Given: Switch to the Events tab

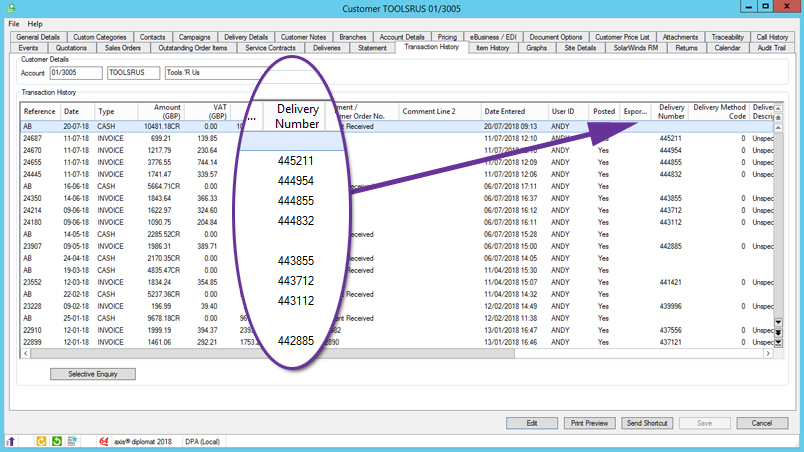Looking at the screenshot, I should [x=28, y=48].
